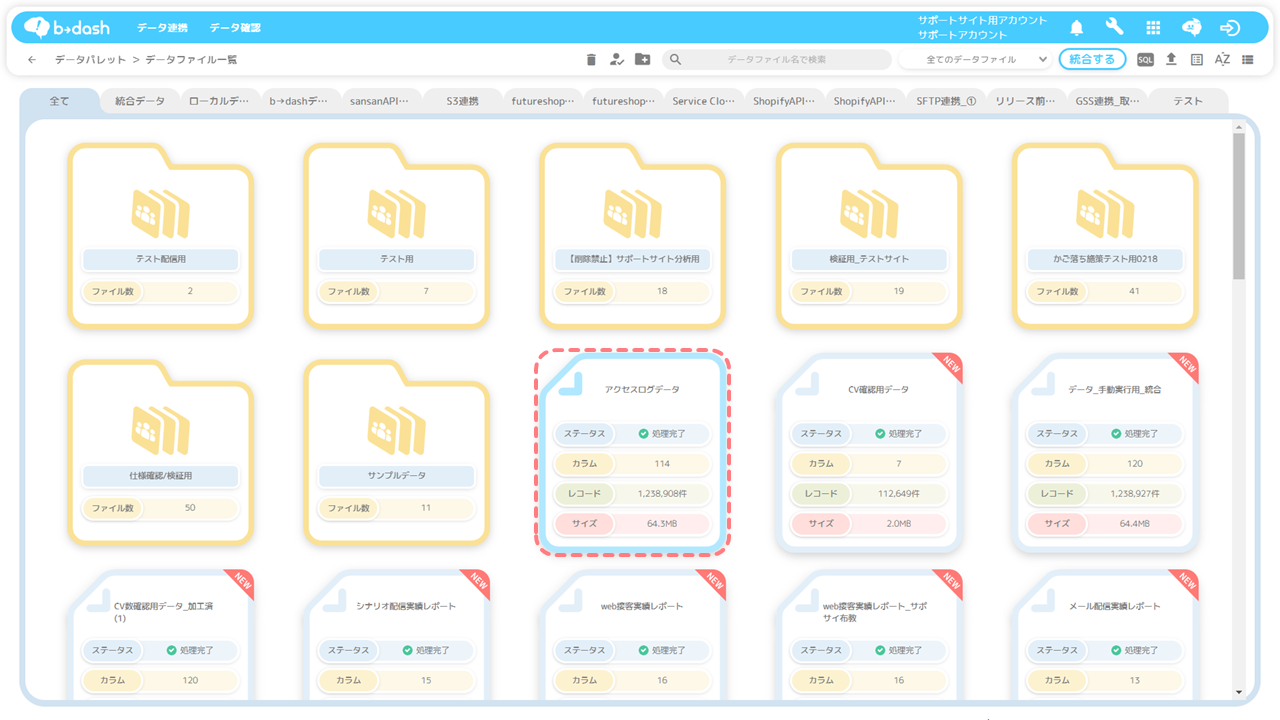Screen dimensions: 1280x720
Task: Open the support chat icon
Action: 1192,28
